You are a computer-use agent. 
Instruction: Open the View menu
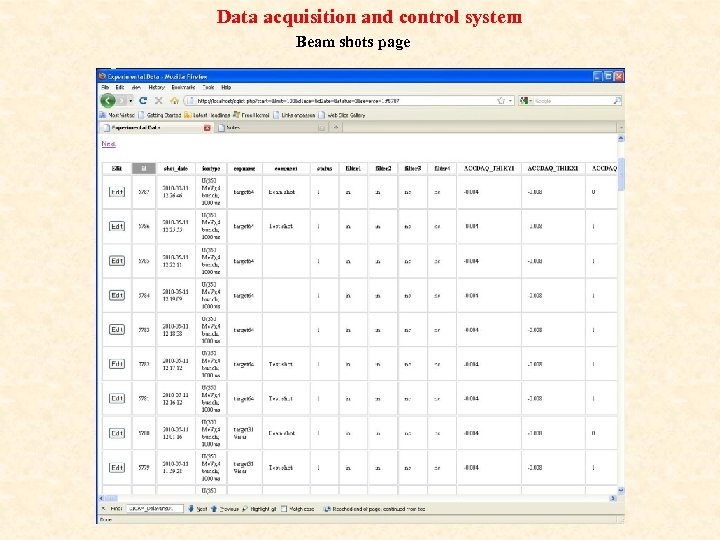(136, 87)
